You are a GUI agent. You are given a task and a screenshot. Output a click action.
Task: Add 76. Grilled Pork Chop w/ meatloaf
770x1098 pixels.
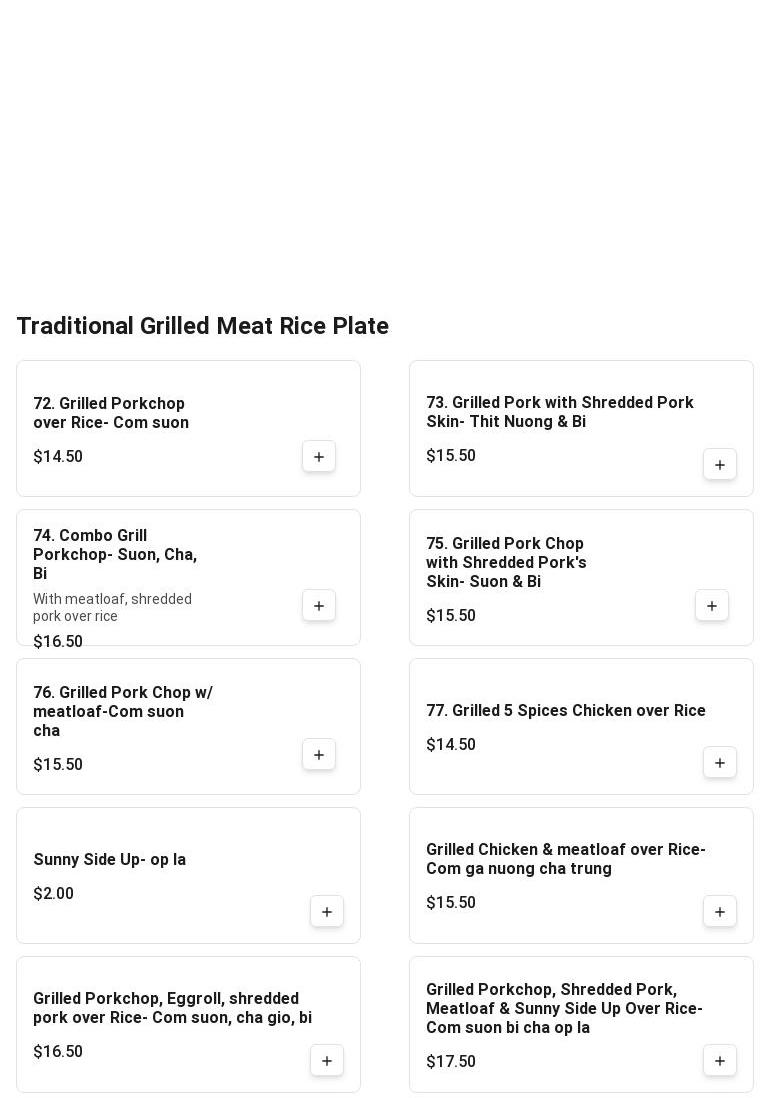pos(319,755)
